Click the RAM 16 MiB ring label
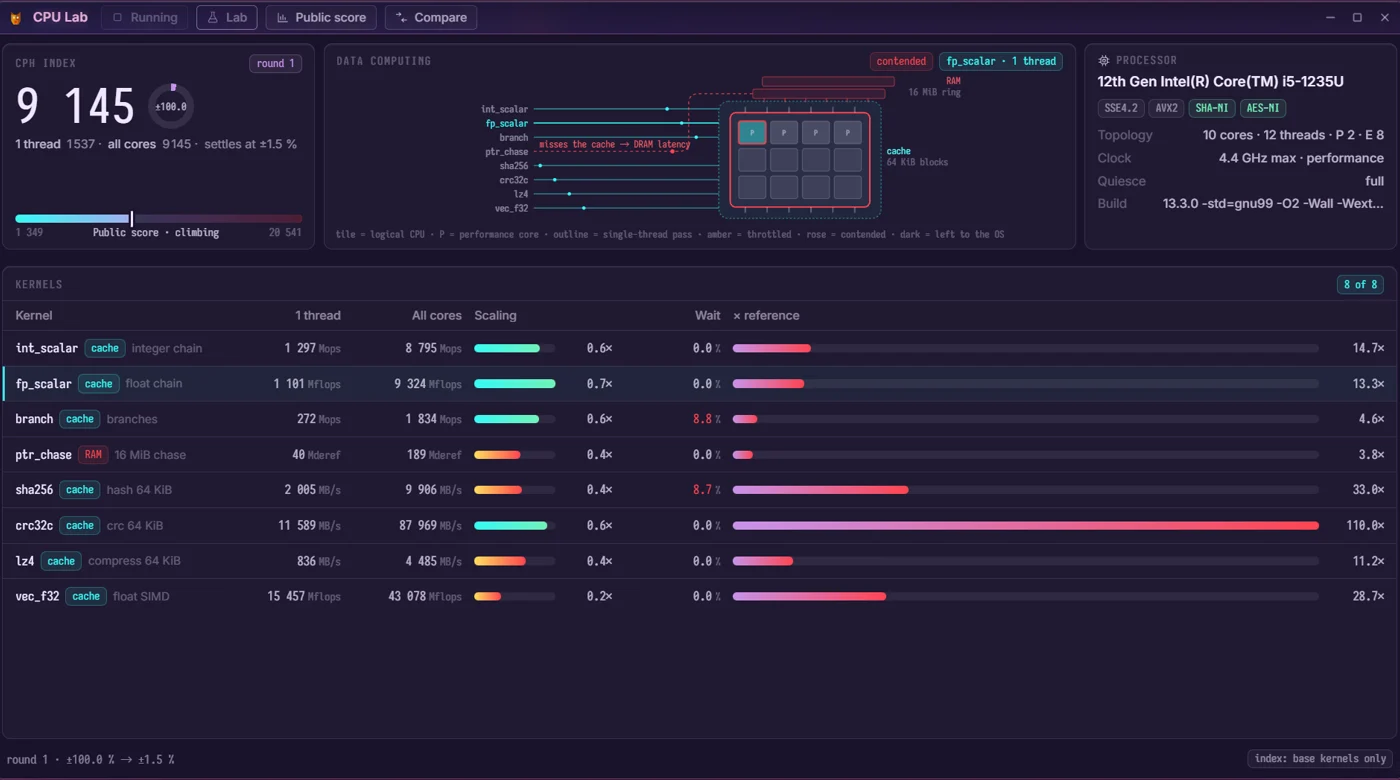 934,86
